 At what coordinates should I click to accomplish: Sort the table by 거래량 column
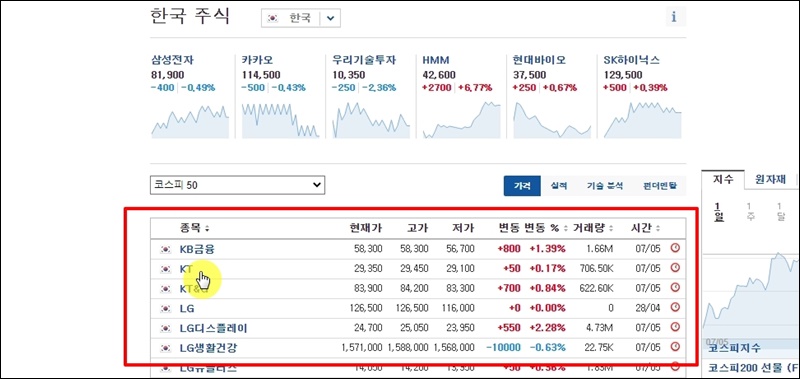[593, 228]
